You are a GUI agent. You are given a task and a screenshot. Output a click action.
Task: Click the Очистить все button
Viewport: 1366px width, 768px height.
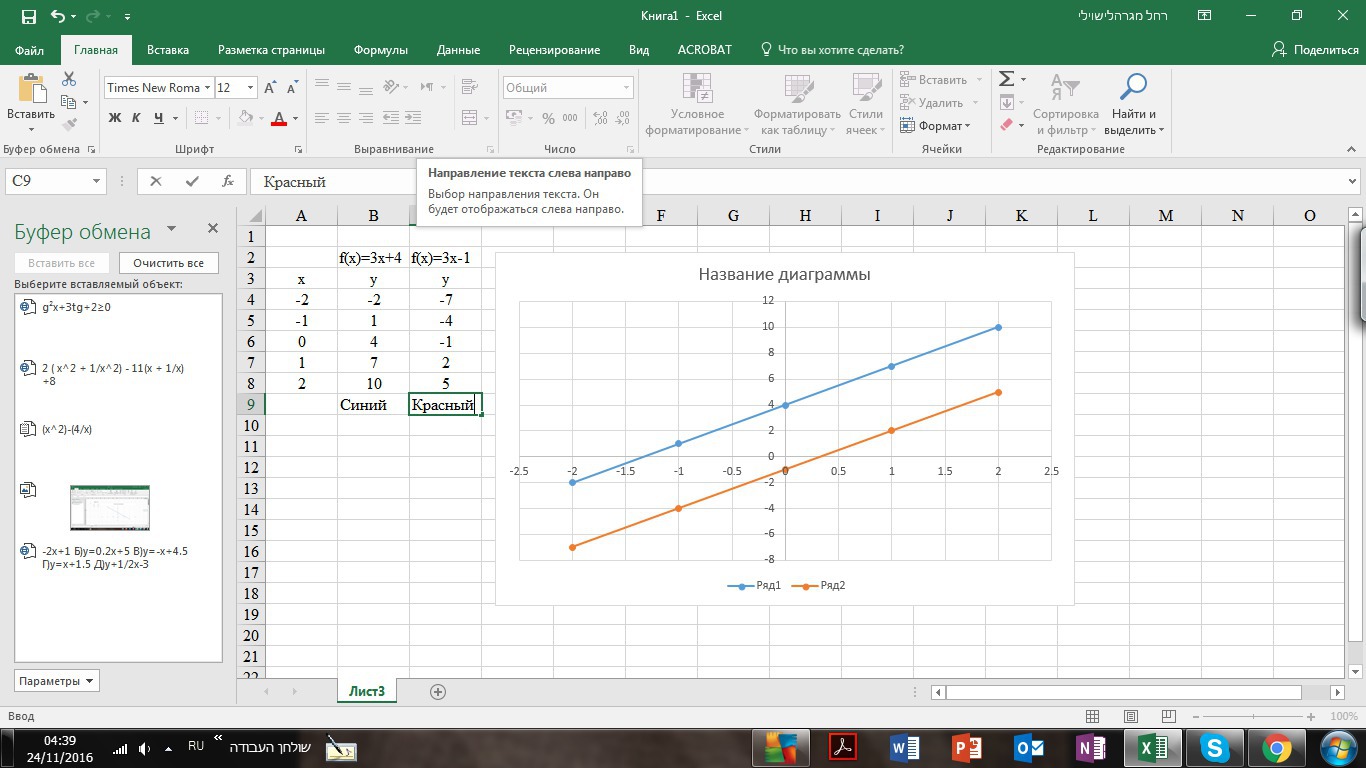(169, 263)
